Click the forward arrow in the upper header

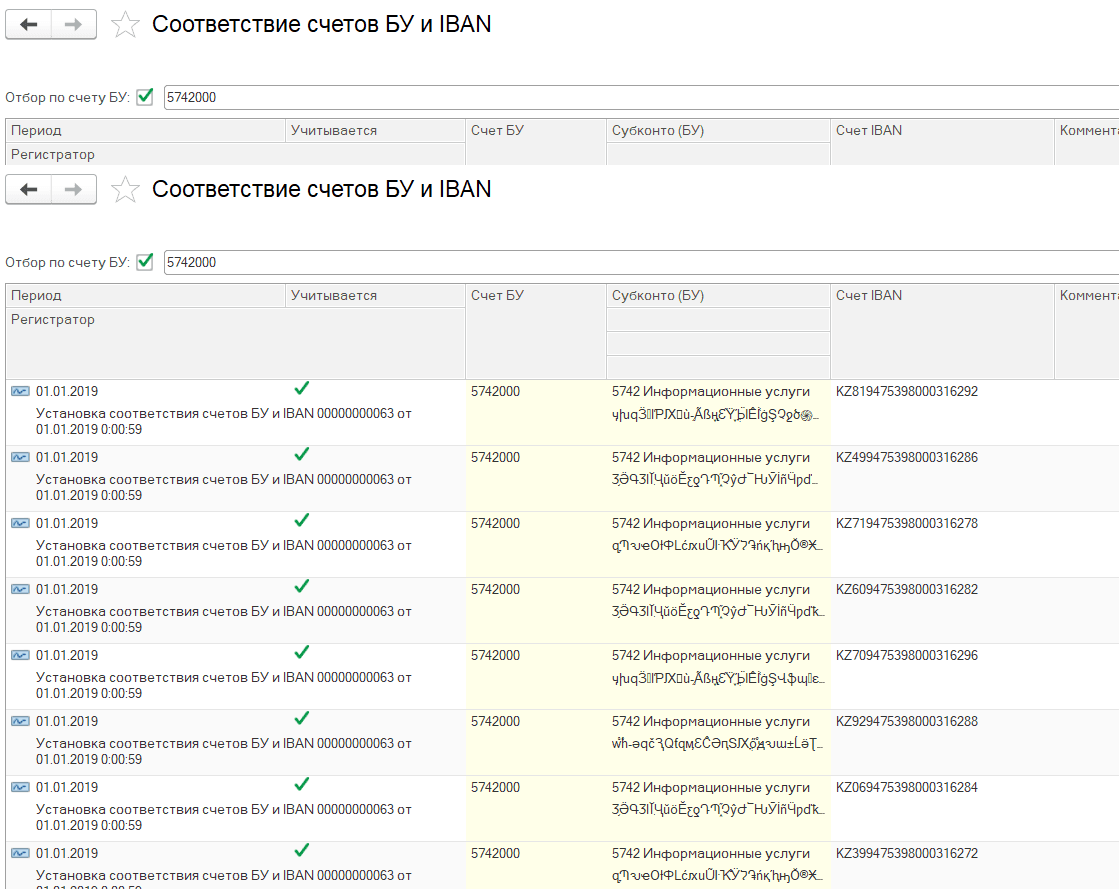coord(73,25)
